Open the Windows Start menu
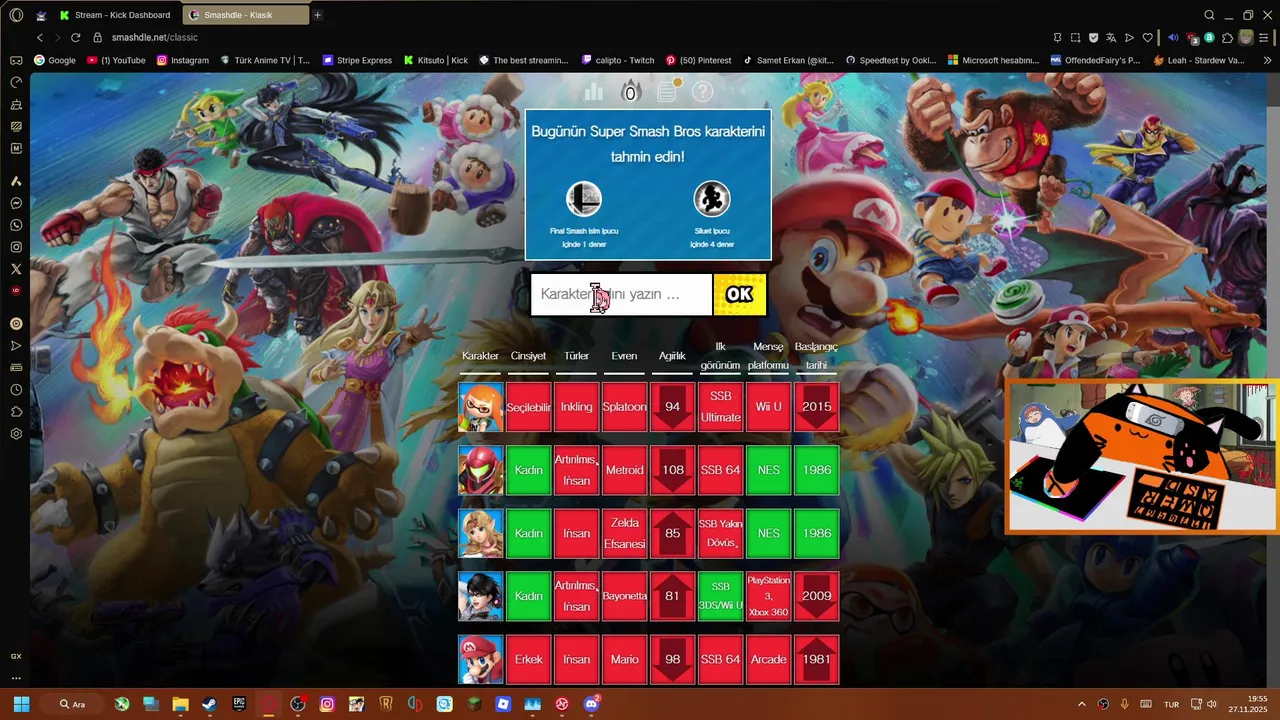The height and width of the screenshot is (720, 1280). click(x=21, y=704)
